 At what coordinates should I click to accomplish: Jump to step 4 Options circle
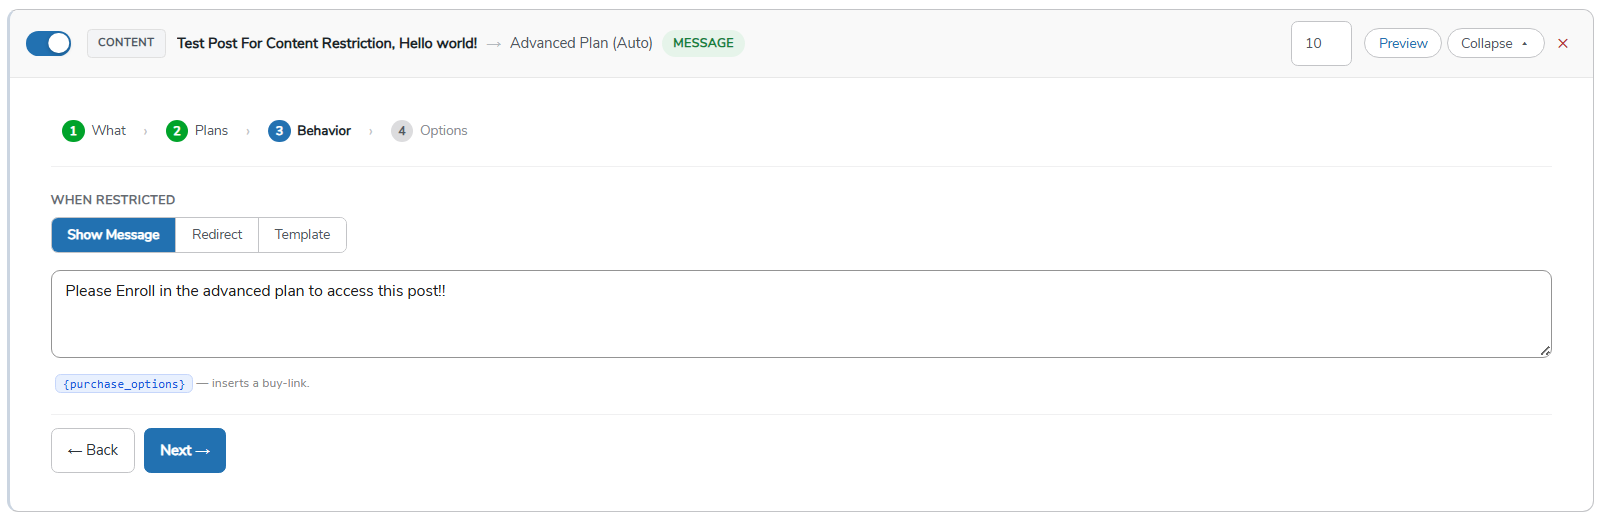402,131
